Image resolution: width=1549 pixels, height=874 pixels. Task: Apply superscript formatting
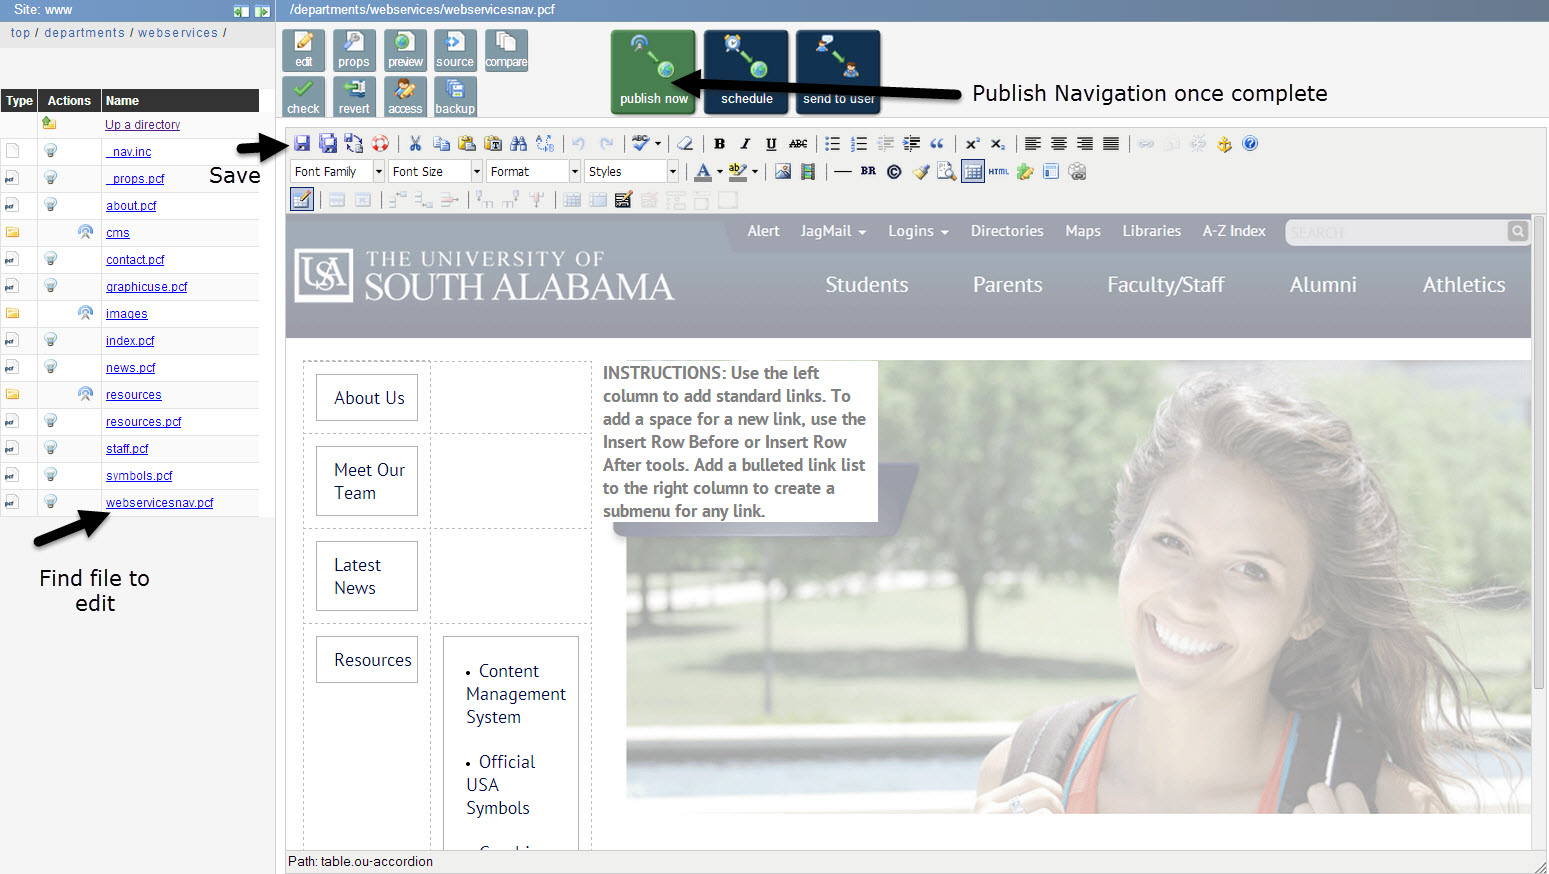(972, 144)
